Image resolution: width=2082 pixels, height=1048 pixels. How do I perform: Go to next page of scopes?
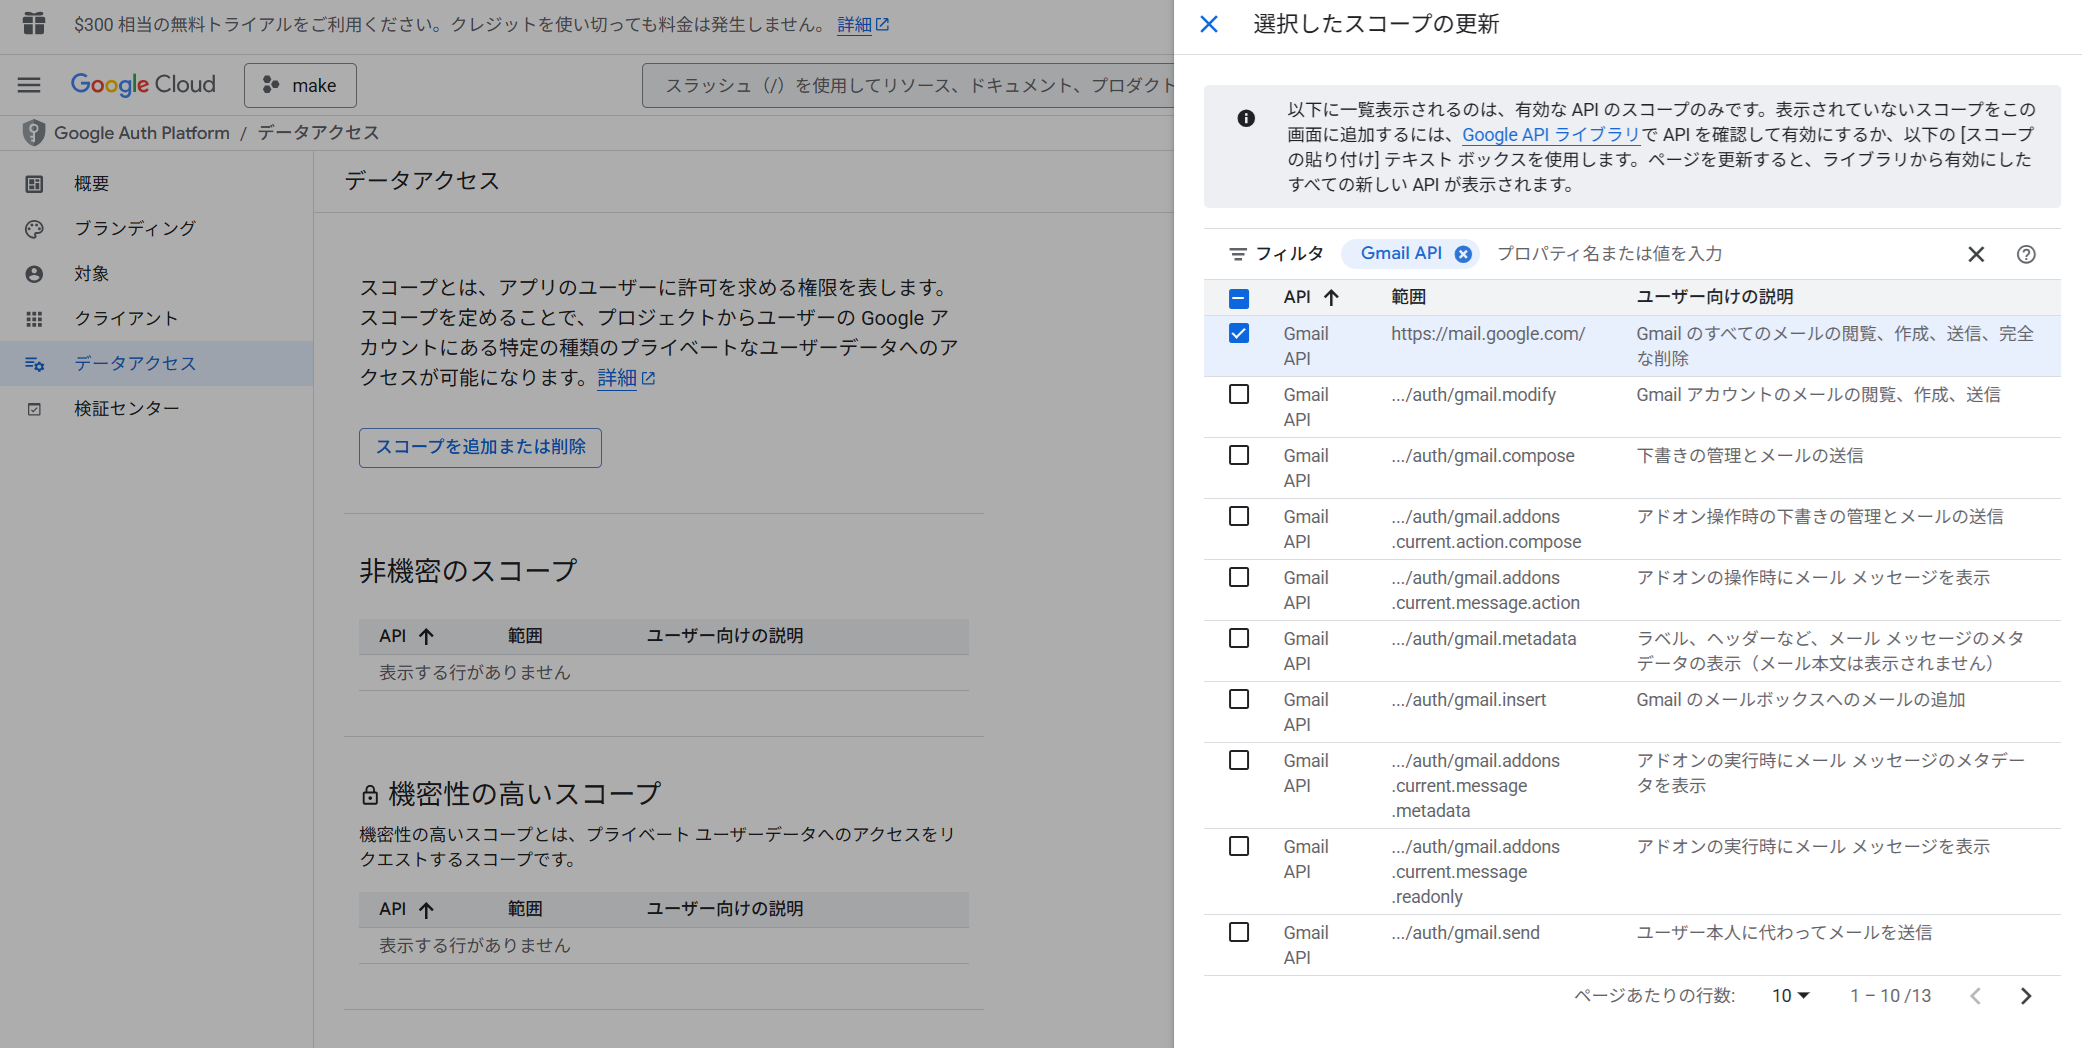(2026, 996)
